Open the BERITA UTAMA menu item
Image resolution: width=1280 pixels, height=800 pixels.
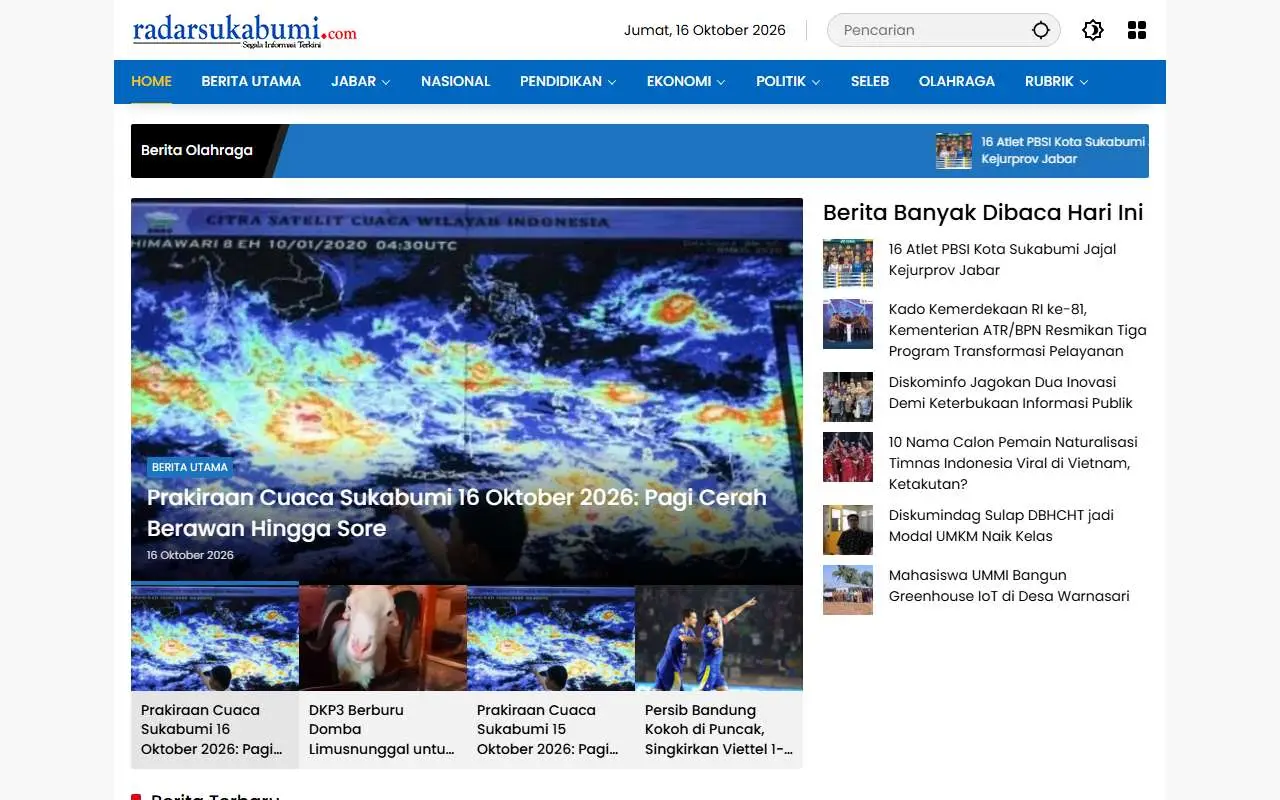pyautogui.click(x=251, y=81)
